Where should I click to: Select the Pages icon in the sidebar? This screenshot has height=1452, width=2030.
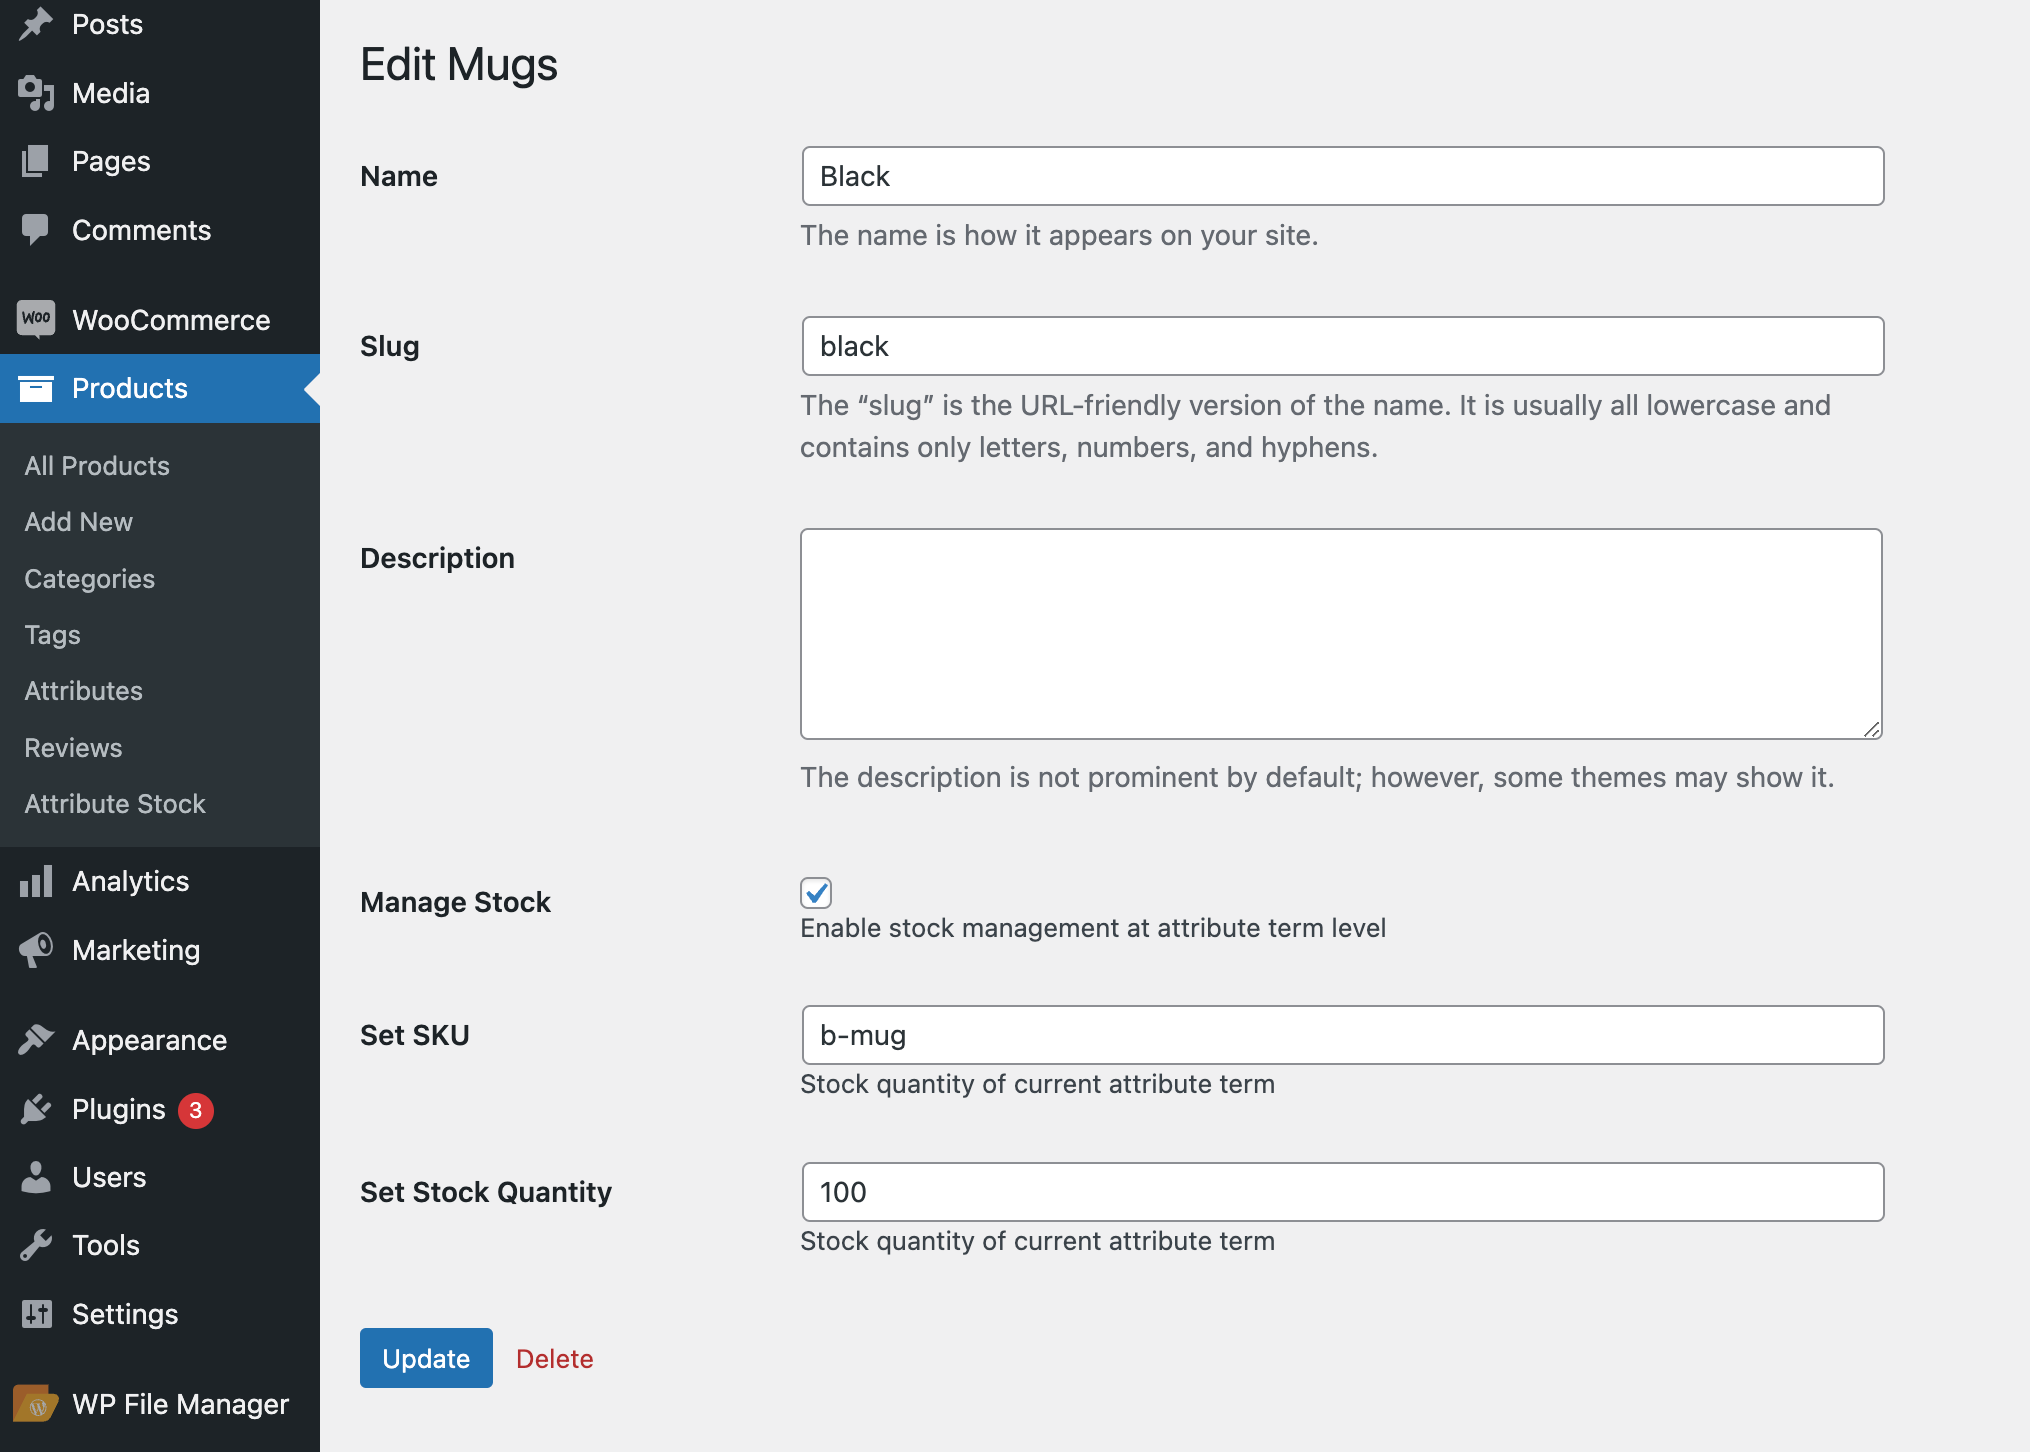[x=36, y=161]
